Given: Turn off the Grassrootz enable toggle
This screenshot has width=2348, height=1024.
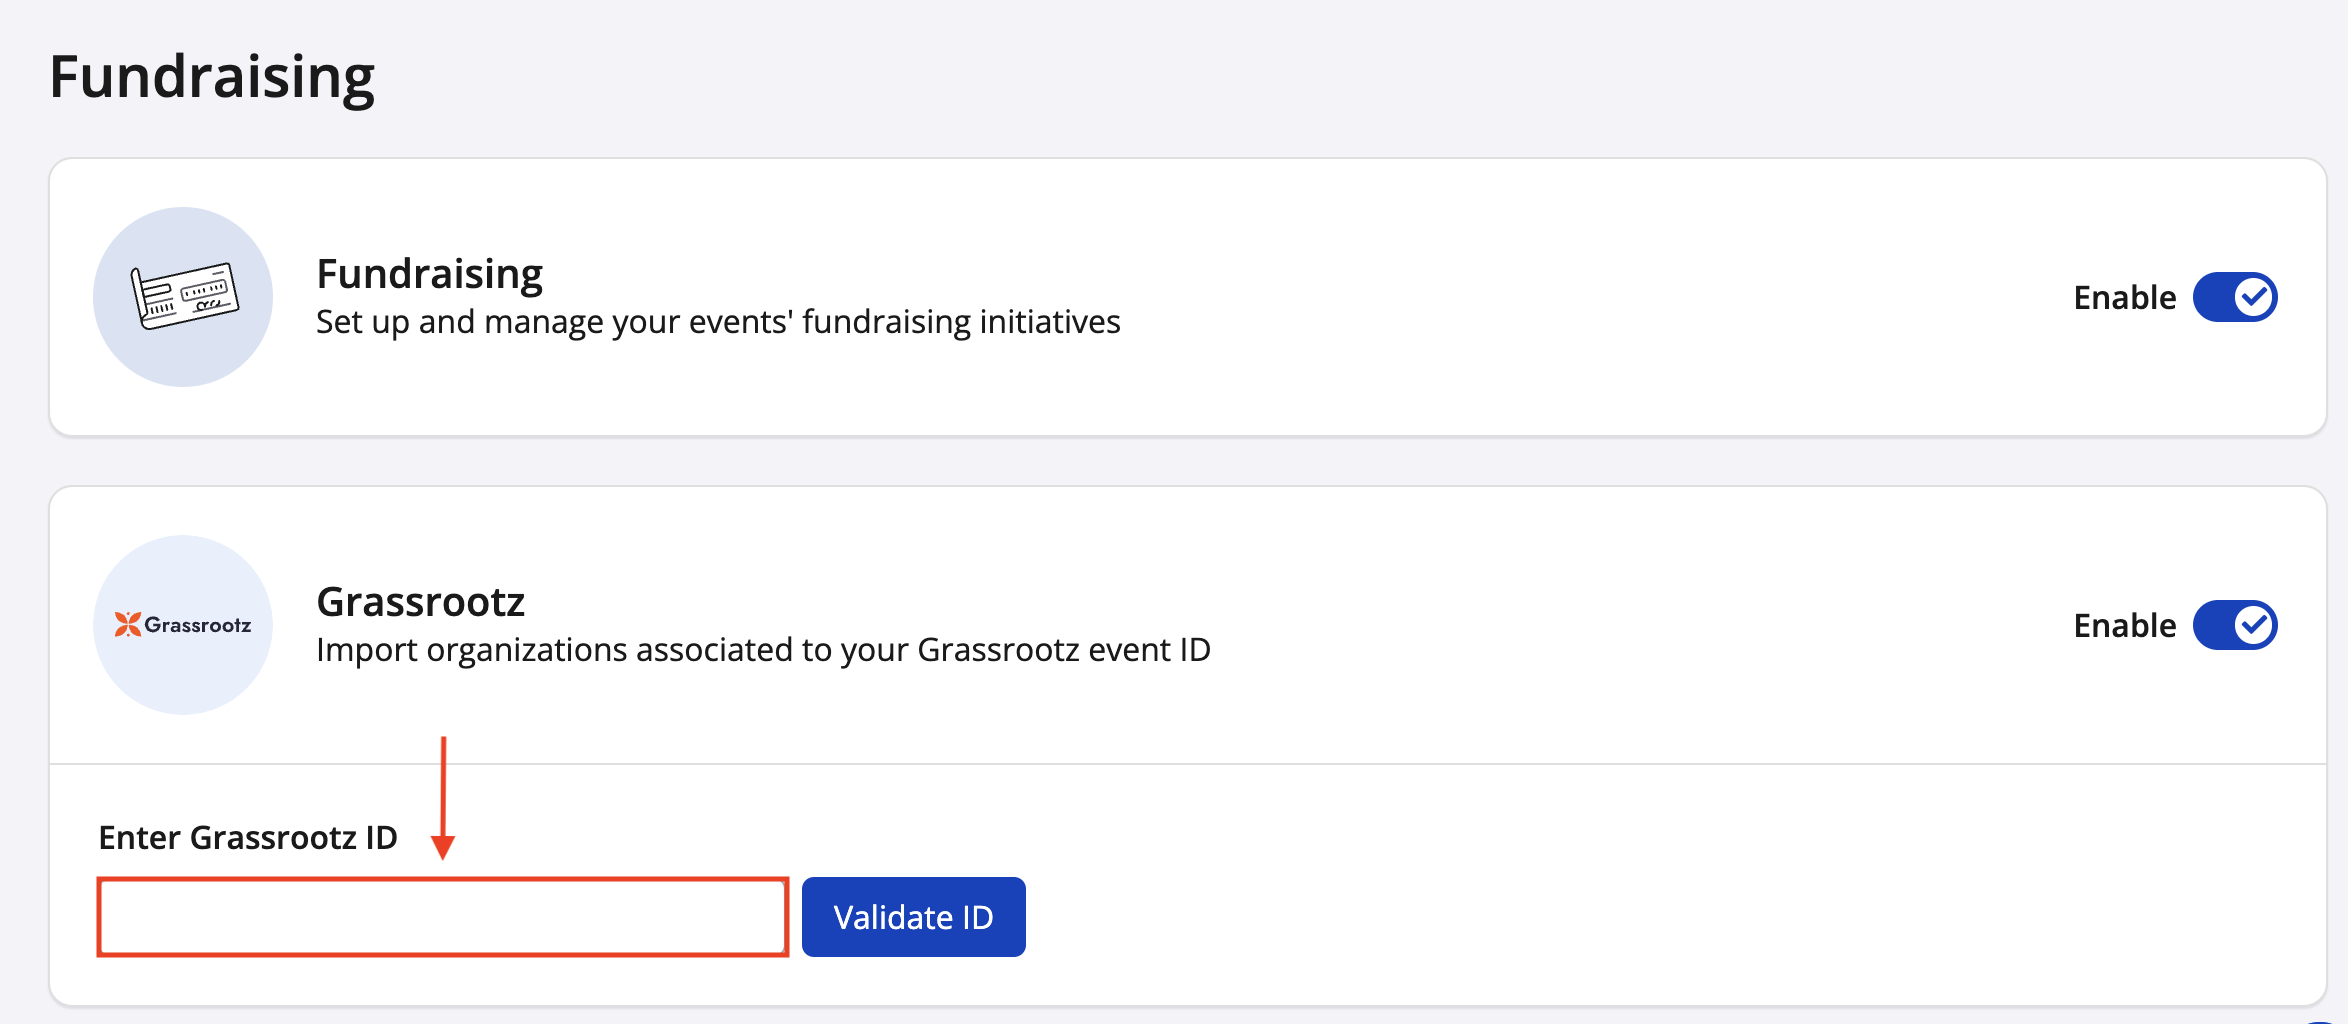Looking at the screenshot, I should [2234, 625].
